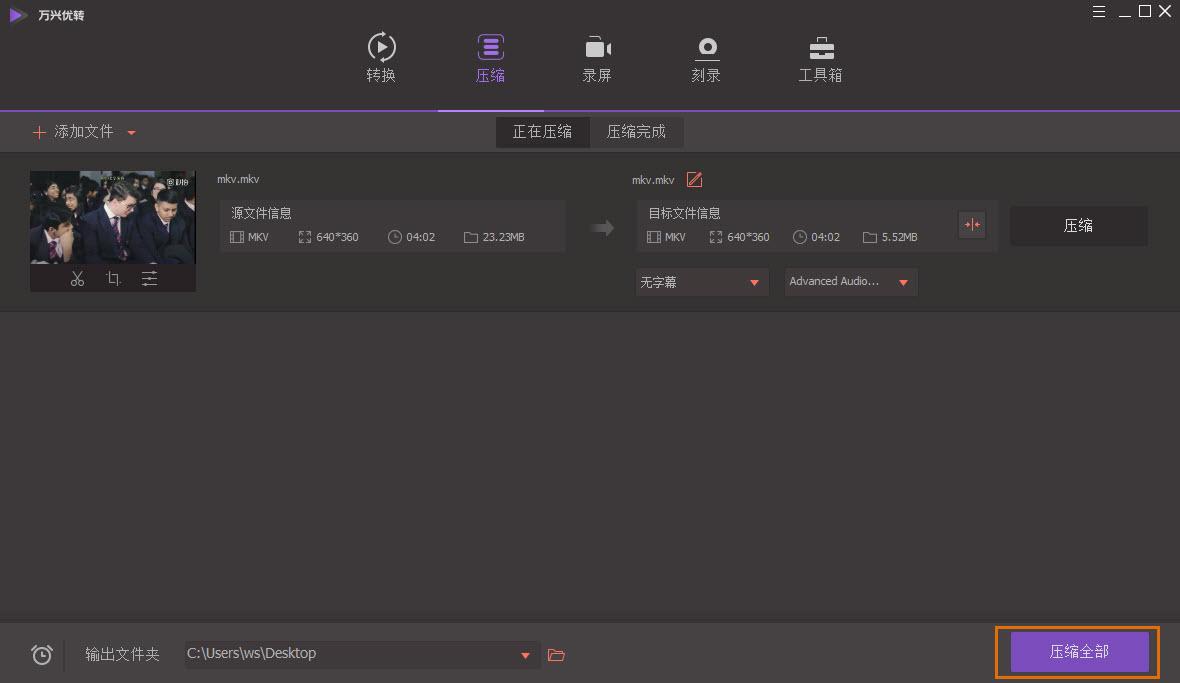The width and height of the screenshot is (1180, 683).
Task: Open the Advanced Audio dropdown
Action: point(850,282)
